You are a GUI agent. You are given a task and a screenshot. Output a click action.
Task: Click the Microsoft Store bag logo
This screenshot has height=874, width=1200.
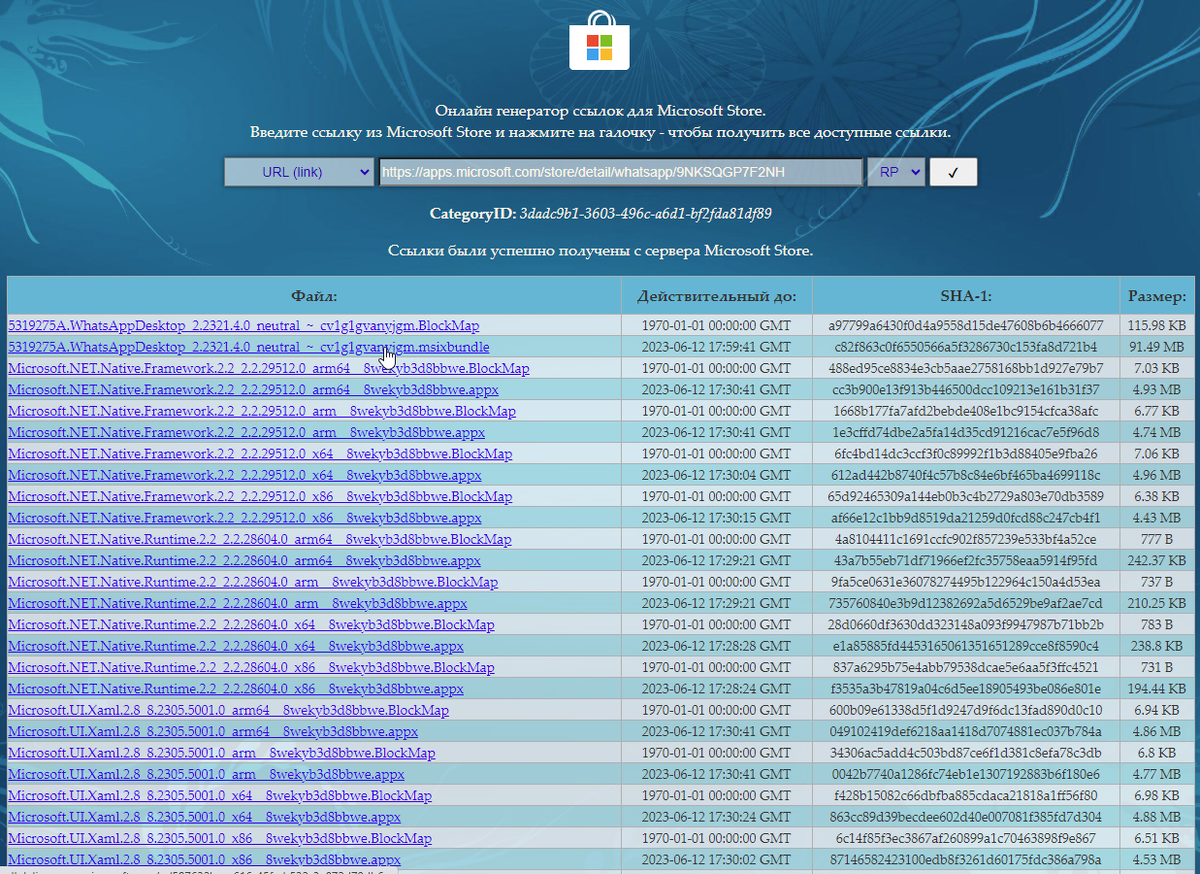pos(599,40)
